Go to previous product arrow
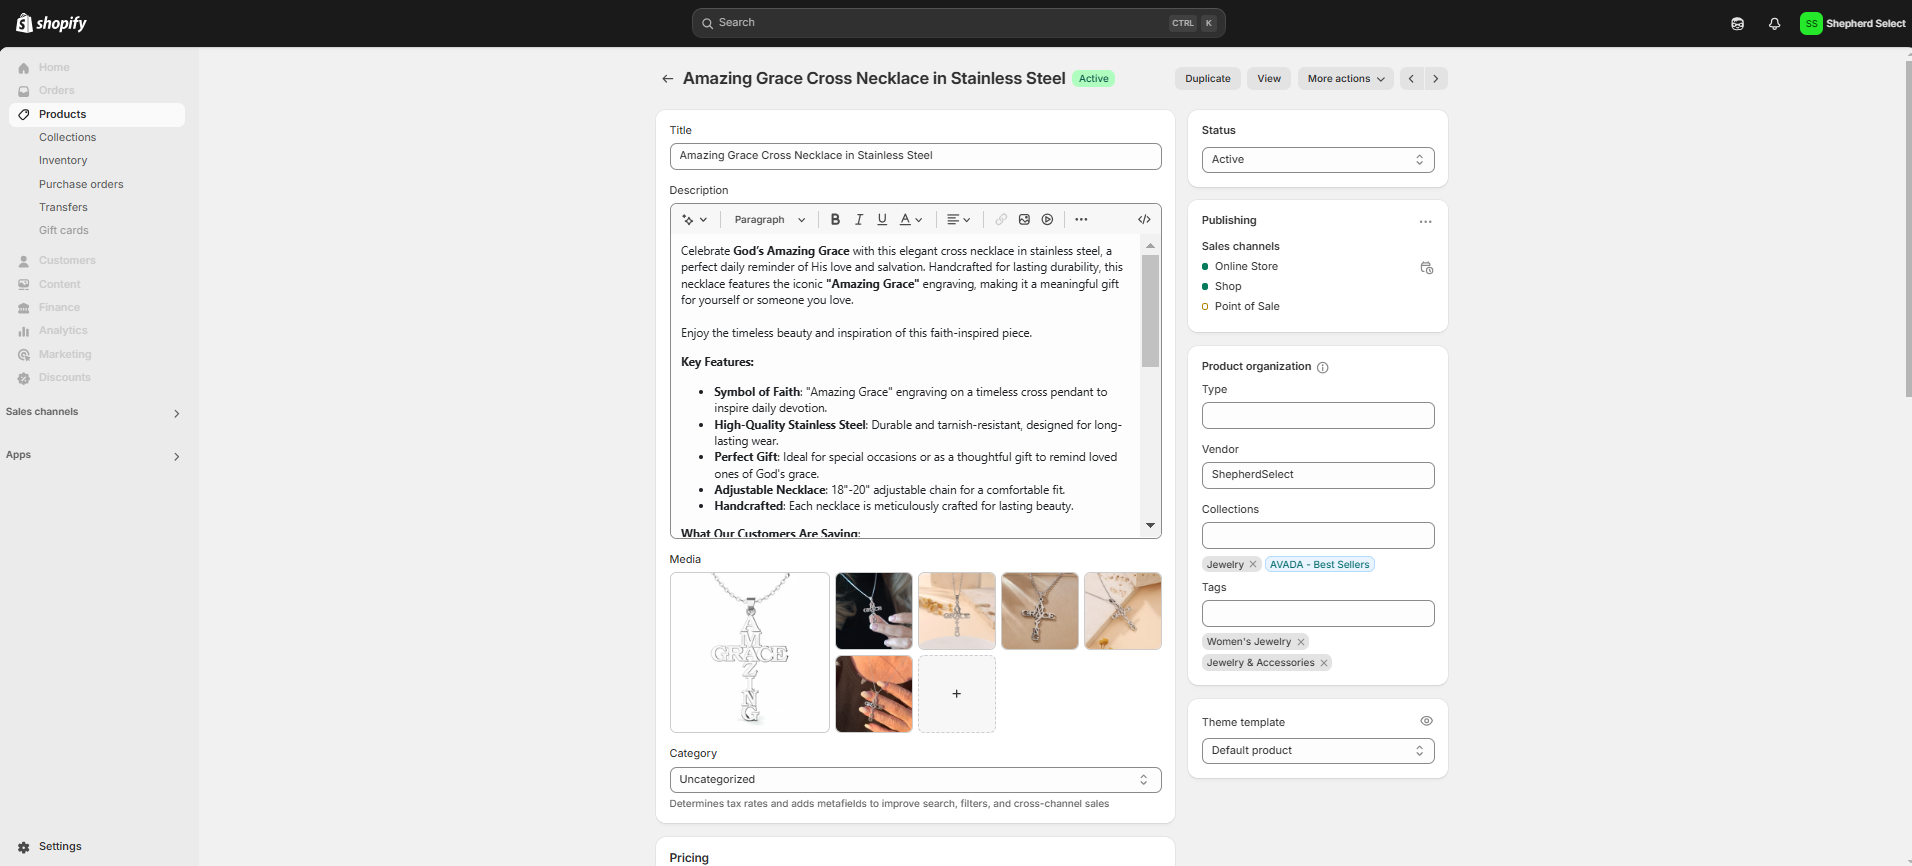Image resolution: width=1912 pixels, height=866 pixels. tap(1411, 79)
